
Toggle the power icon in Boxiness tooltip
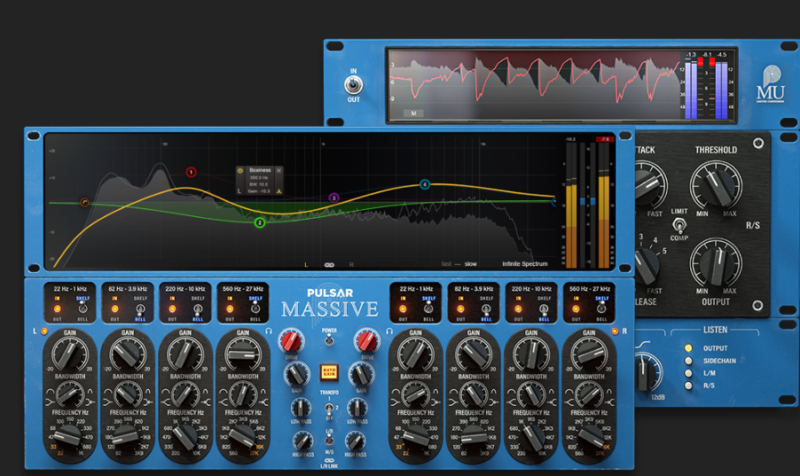(240, 170)
